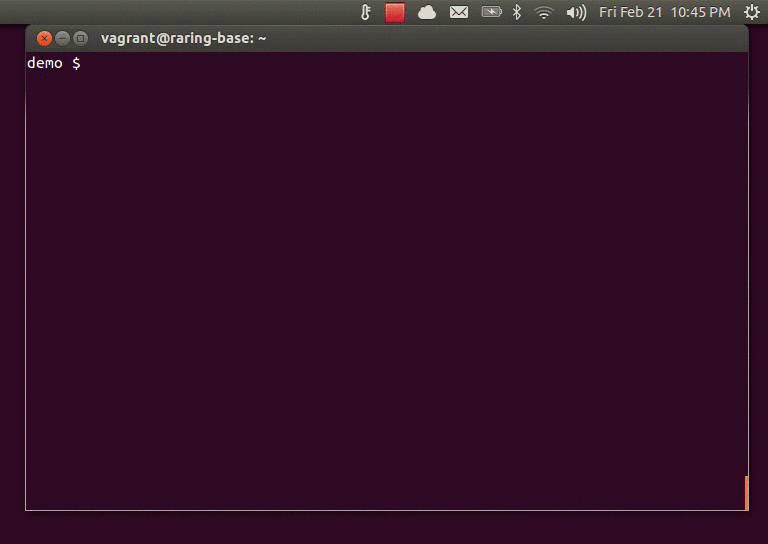Open the cloud sync indicator
Viewport: 768px width, 544px height.
click(427, 12)
